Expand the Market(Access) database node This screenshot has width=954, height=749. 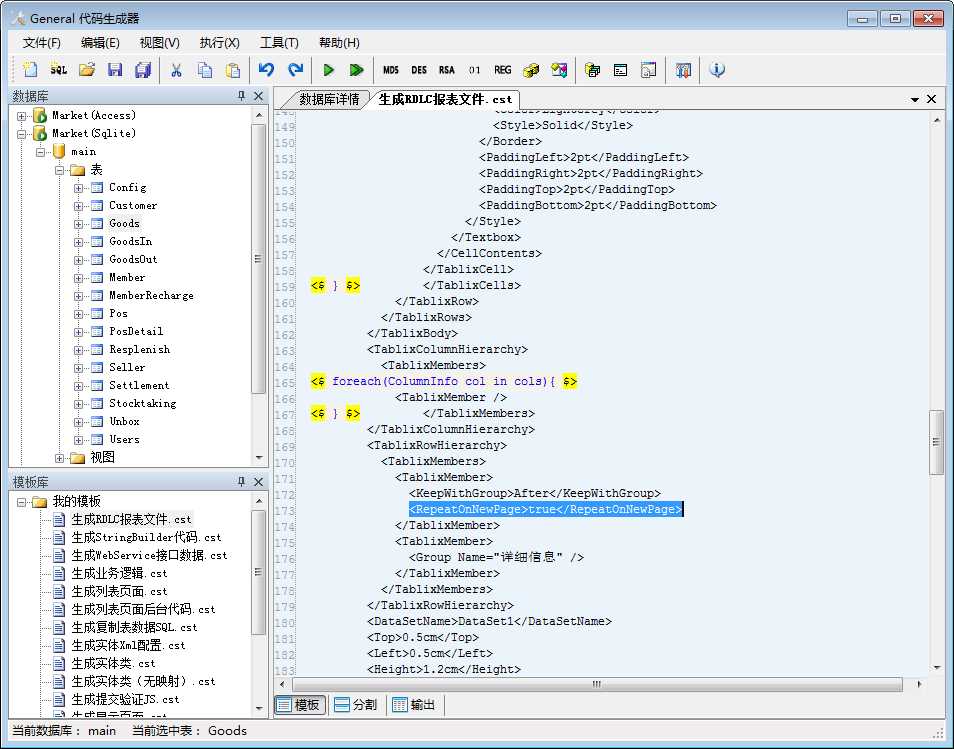pyautogui.click(x=22, y=116)
